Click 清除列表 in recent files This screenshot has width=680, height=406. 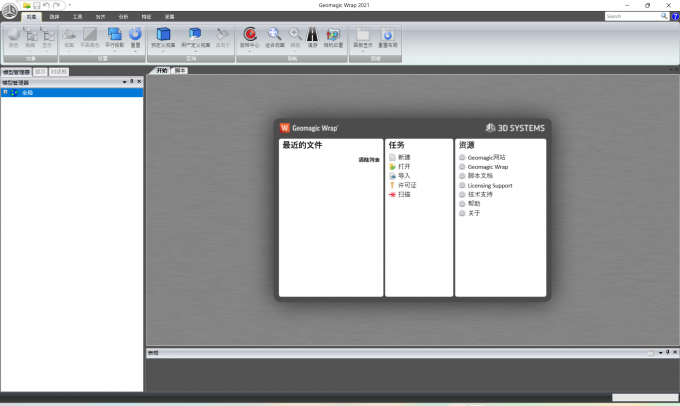click(x=369, y=160)
